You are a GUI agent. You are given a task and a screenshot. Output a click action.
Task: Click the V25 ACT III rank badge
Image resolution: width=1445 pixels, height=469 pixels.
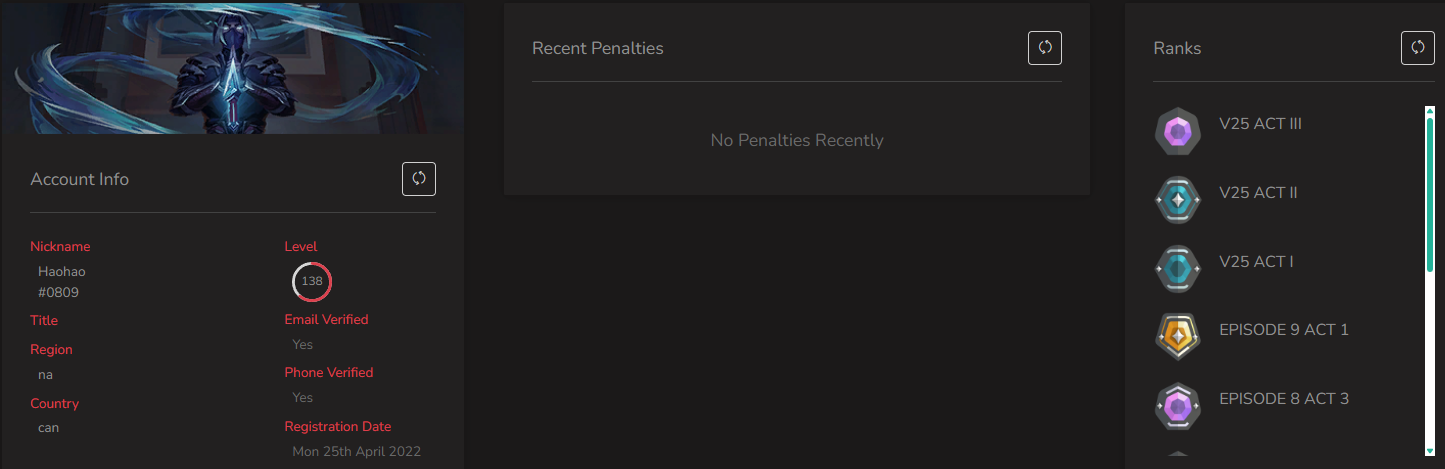coord(1177,131)
